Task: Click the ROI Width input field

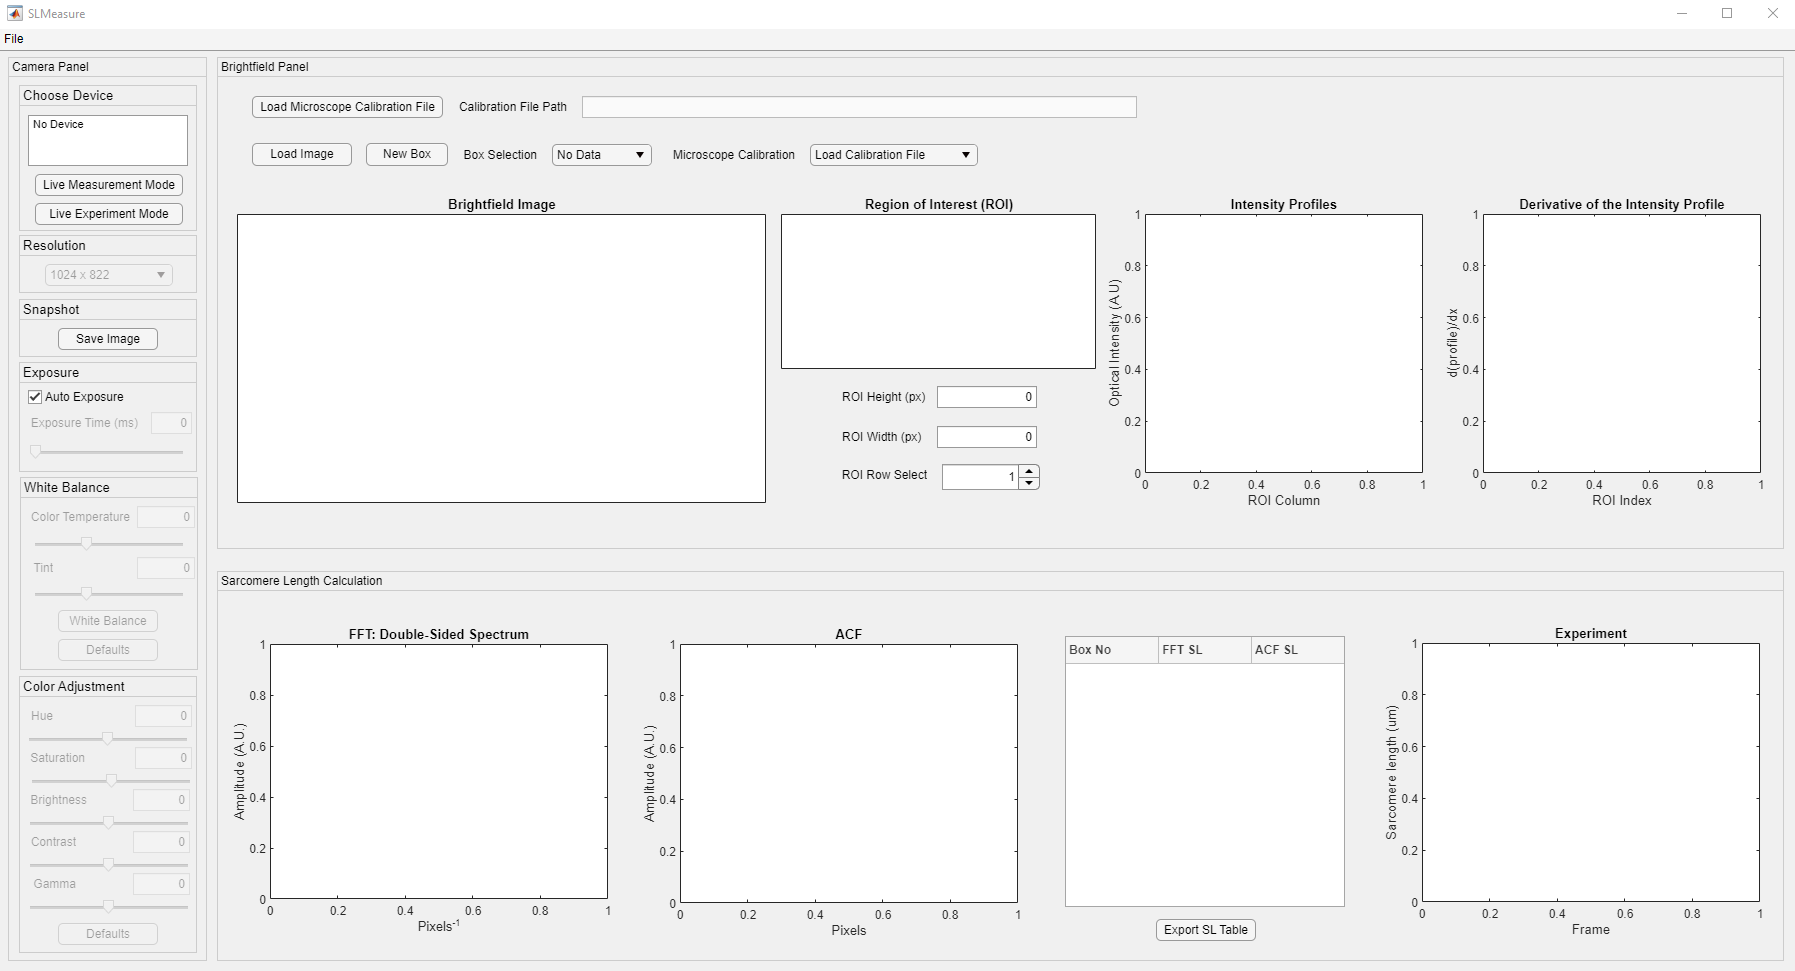Action: pos(987,437)
